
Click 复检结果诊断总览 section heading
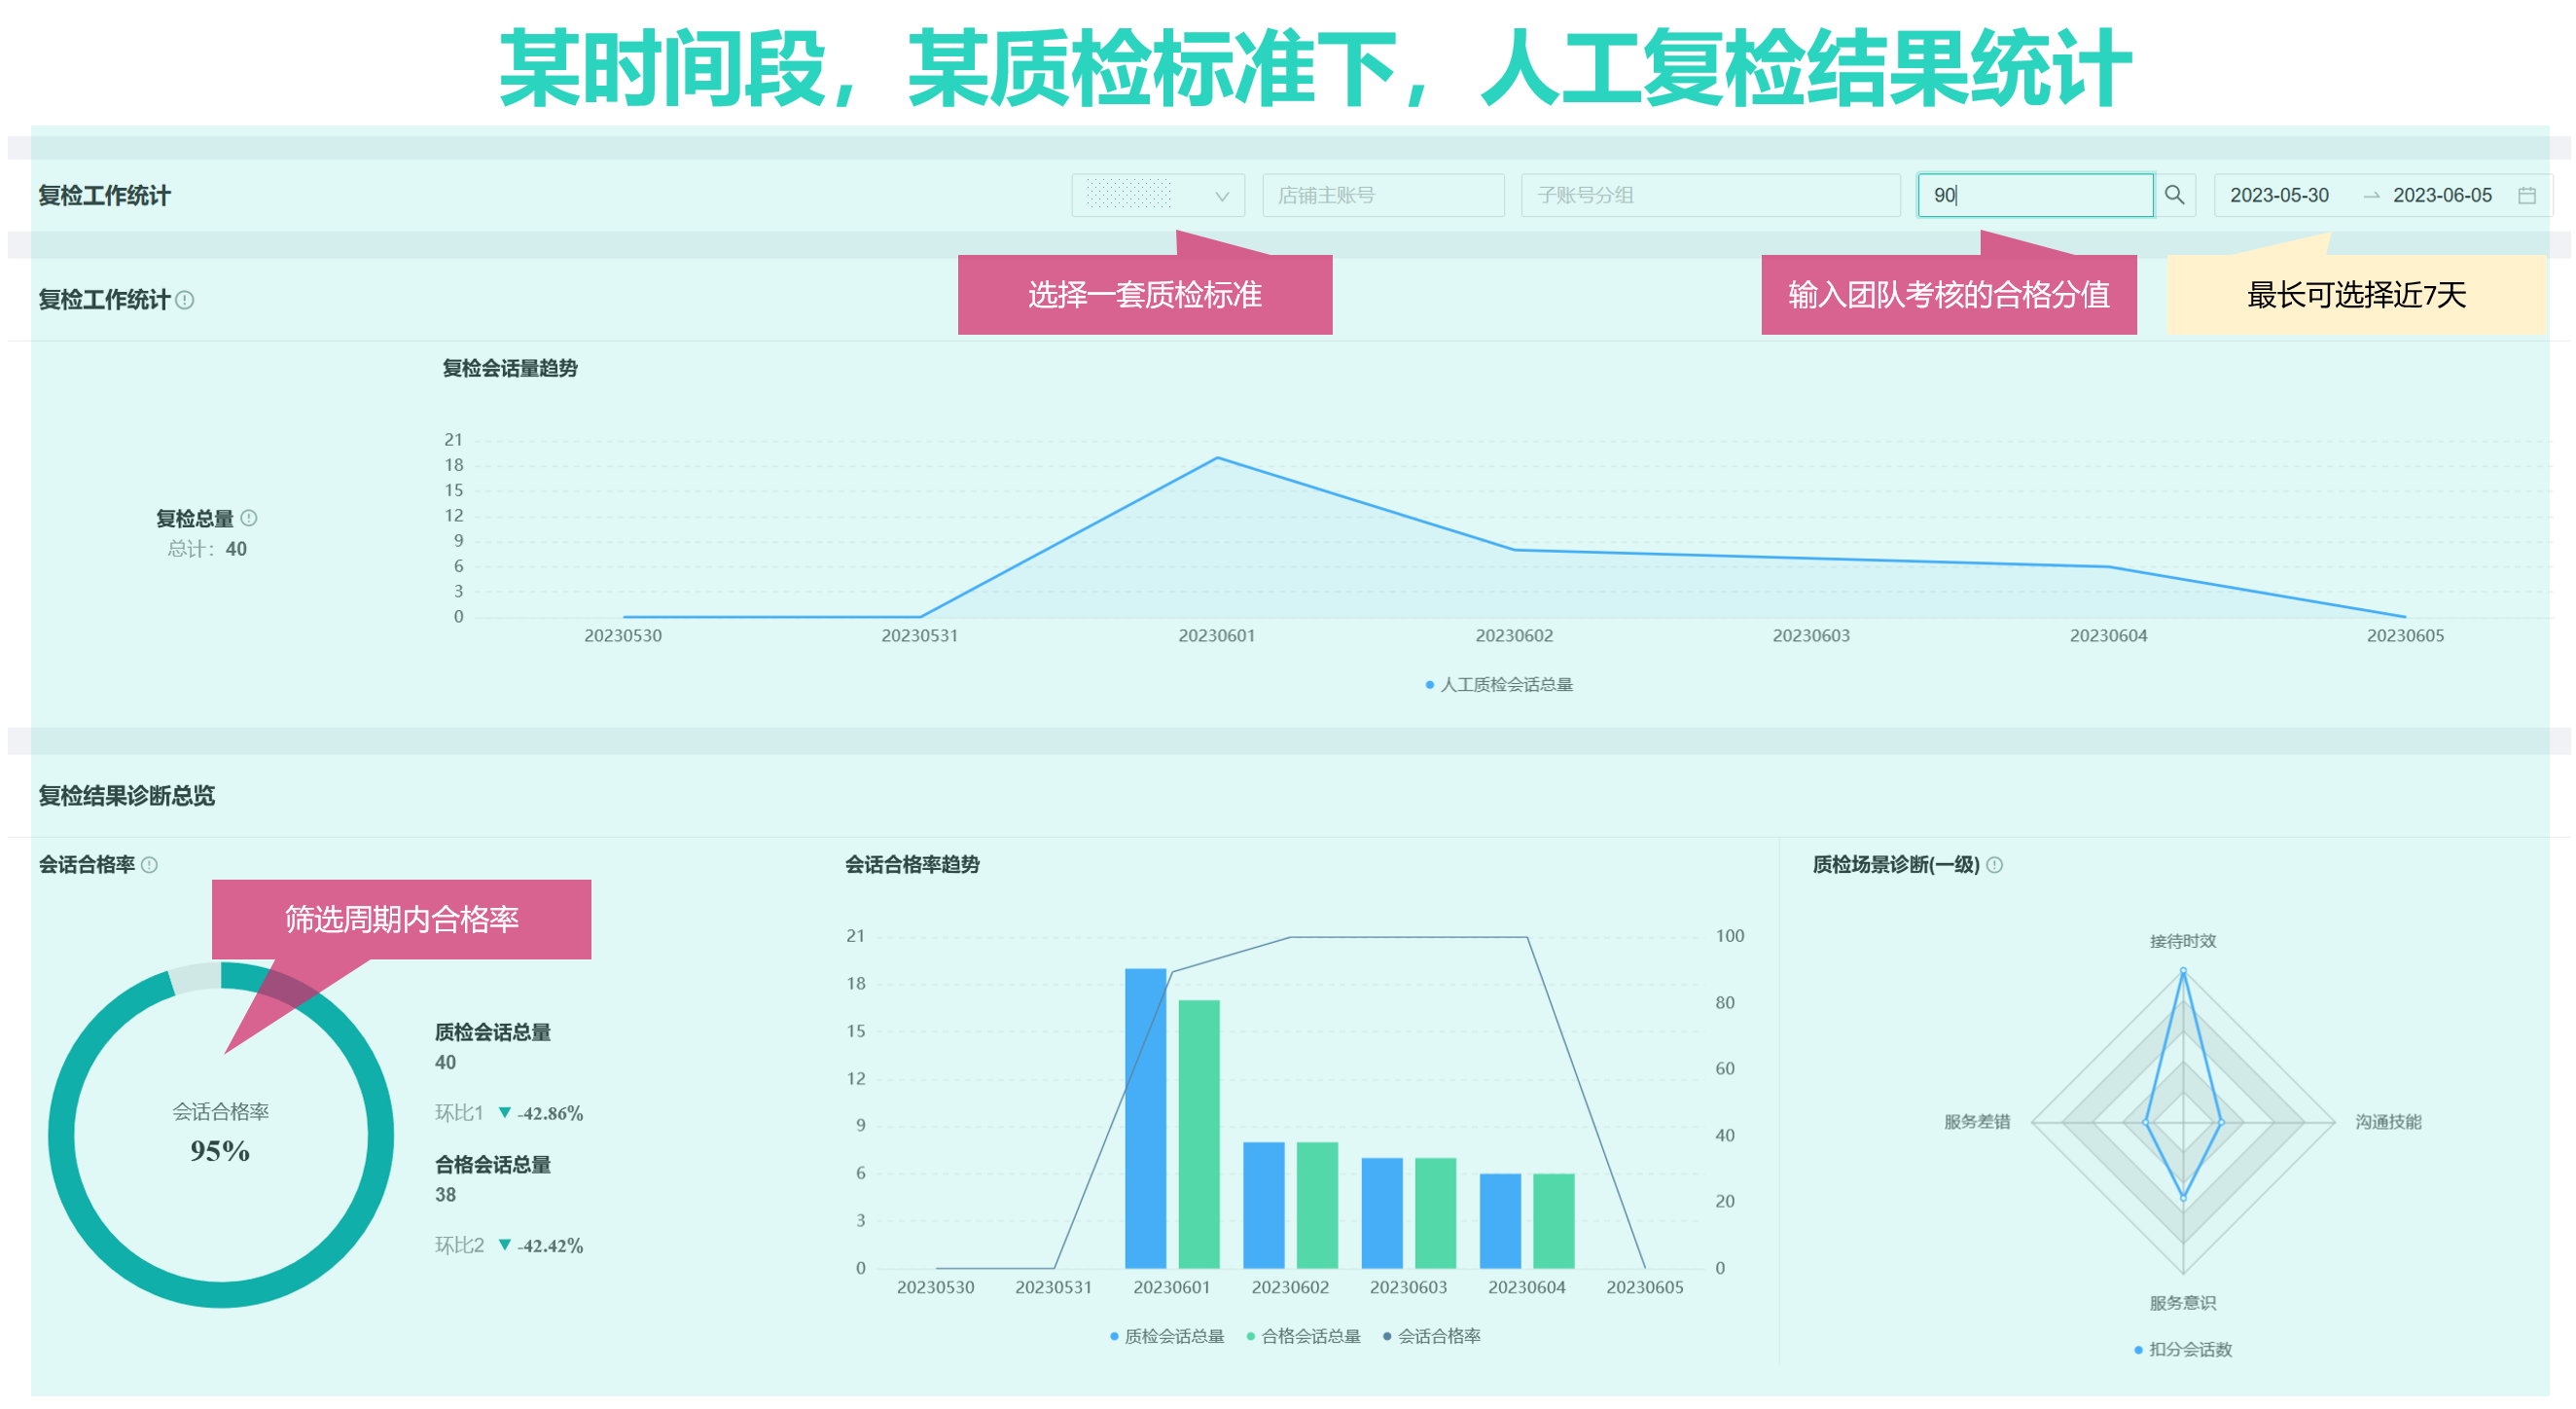127,796
